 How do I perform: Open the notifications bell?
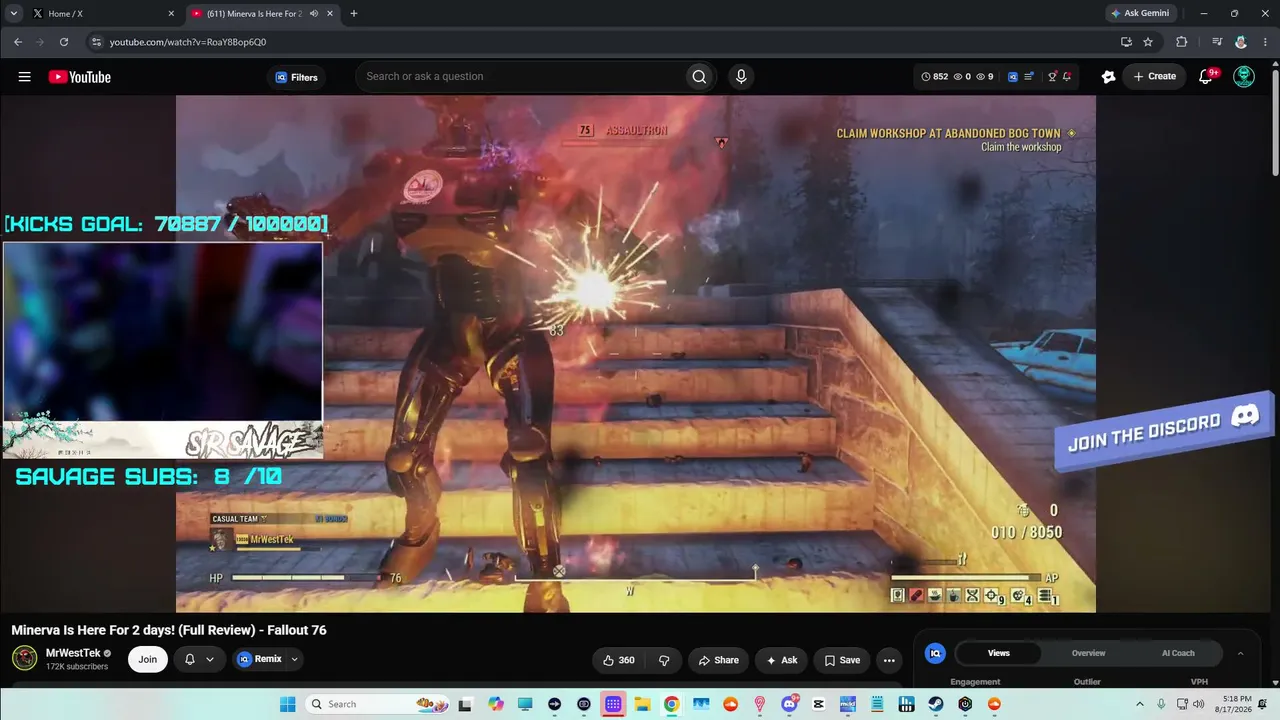coord(1206,77)
